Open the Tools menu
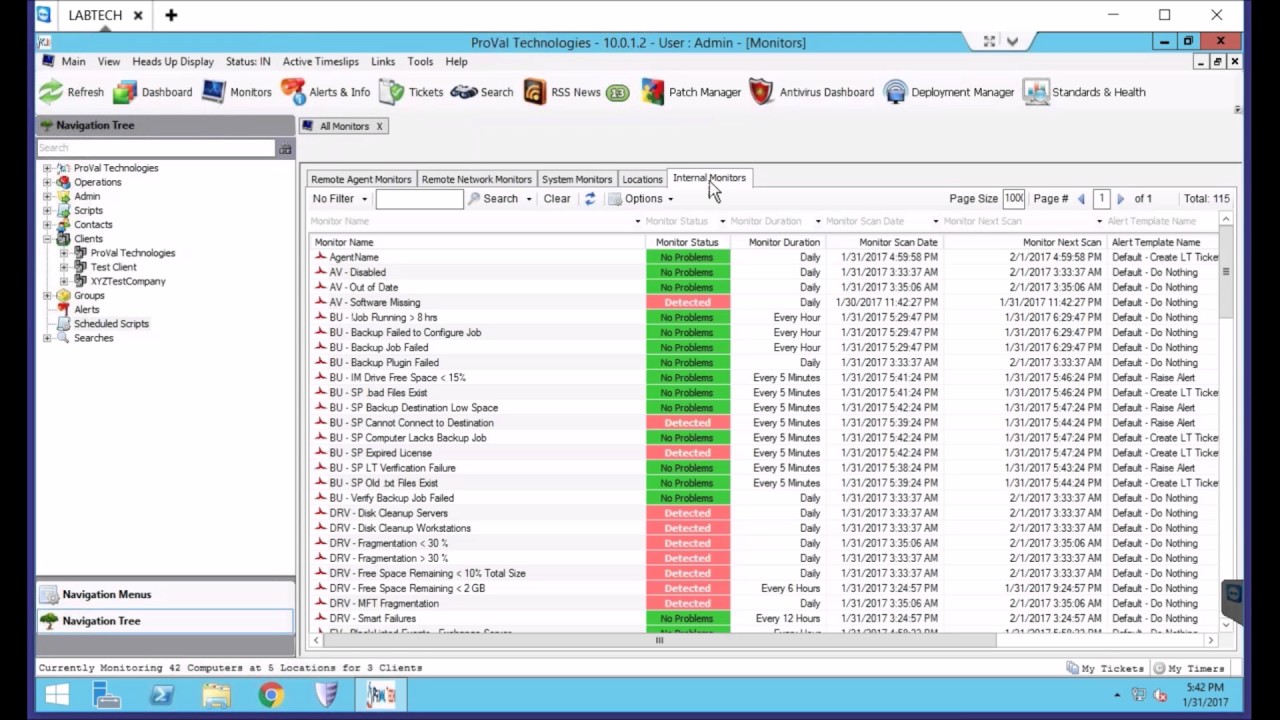 420,62
